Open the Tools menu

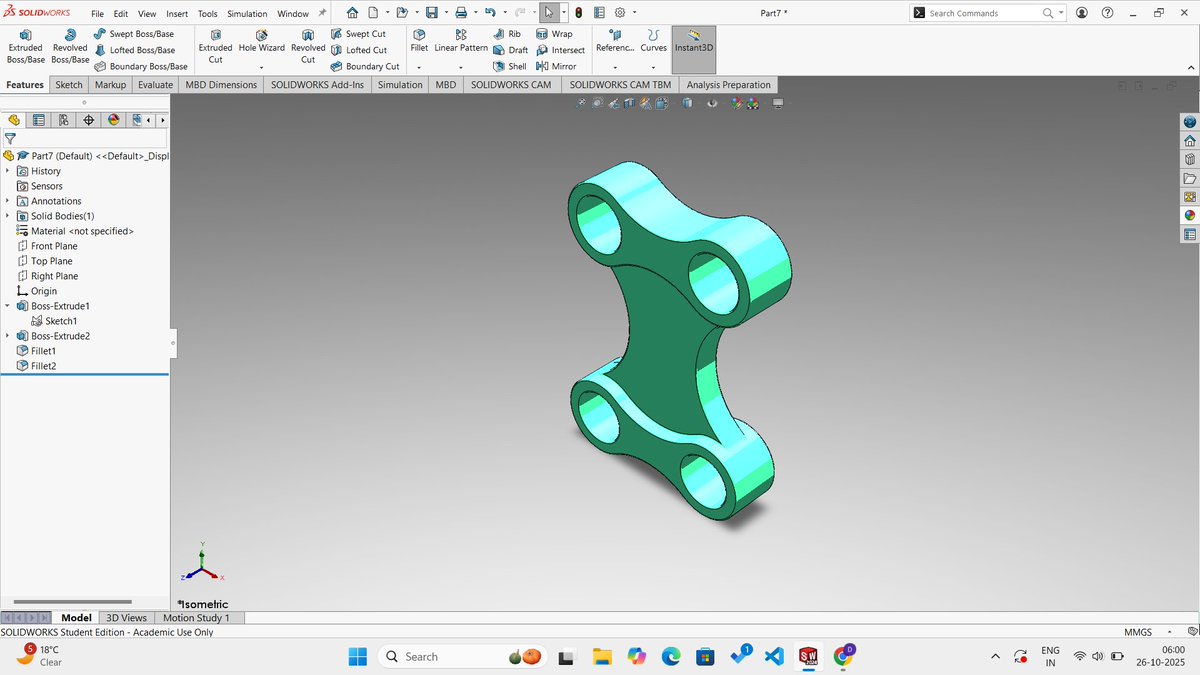208,14
